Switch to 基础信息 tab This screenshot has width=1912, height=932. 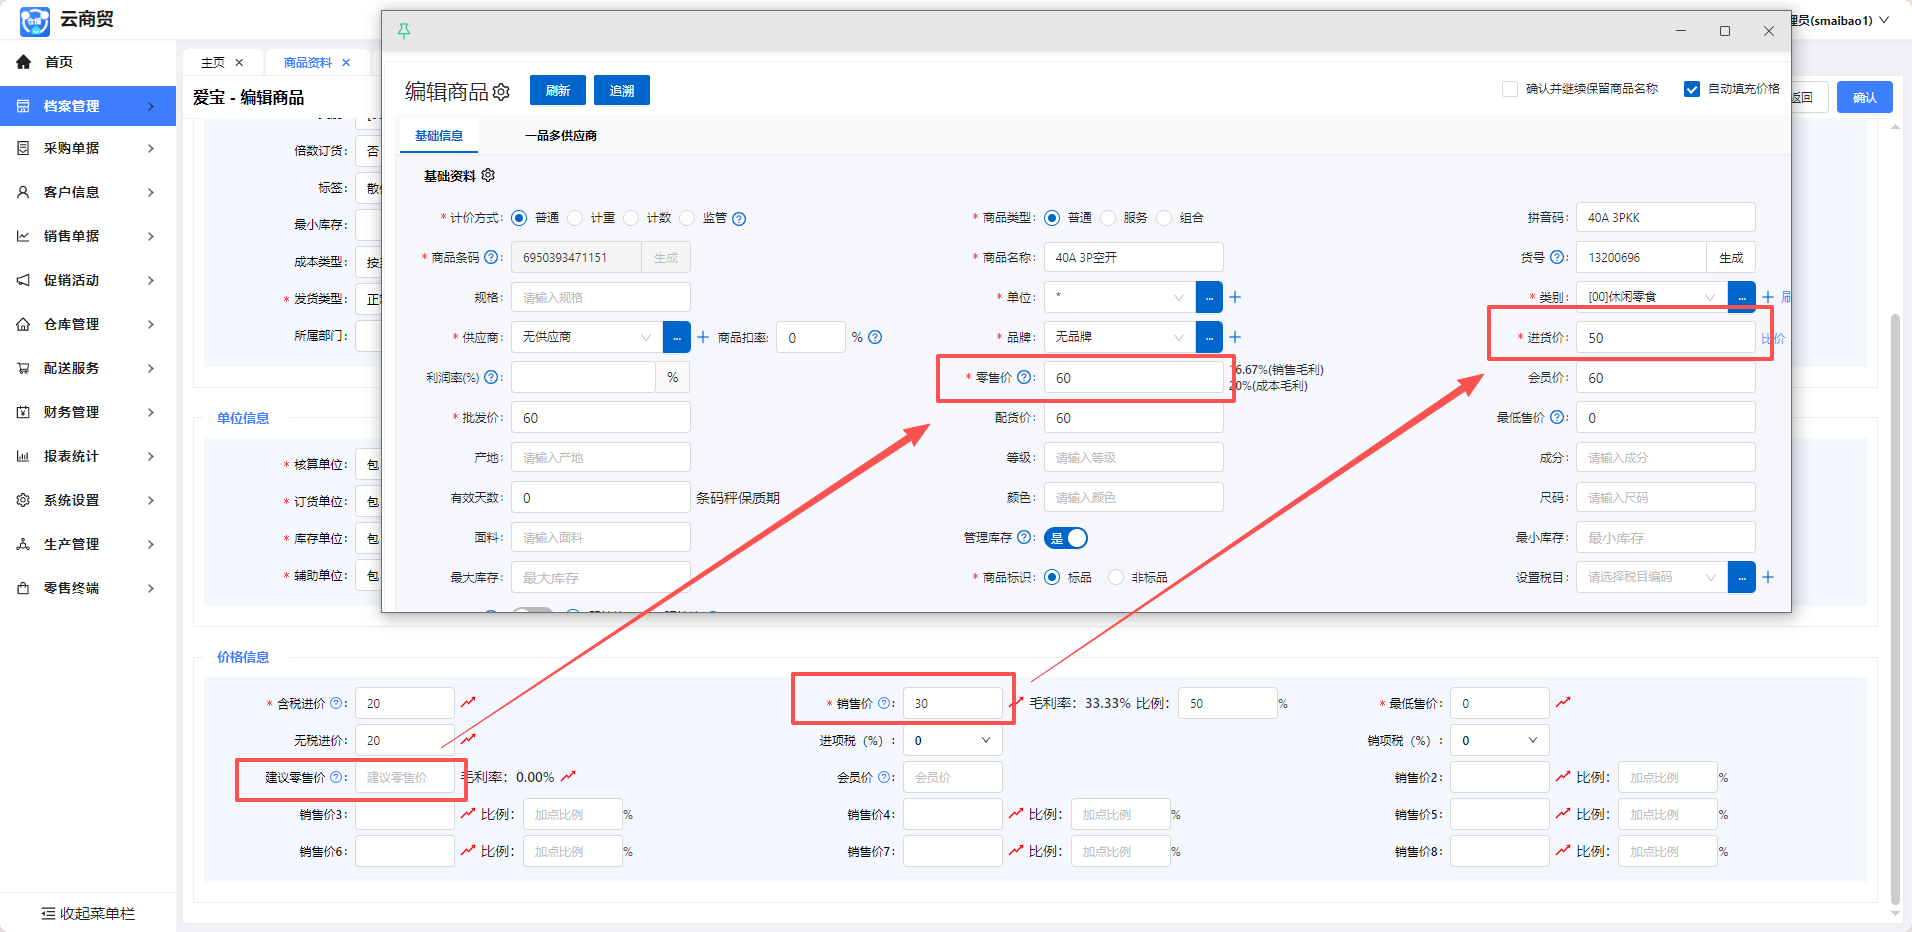point(439,136)
